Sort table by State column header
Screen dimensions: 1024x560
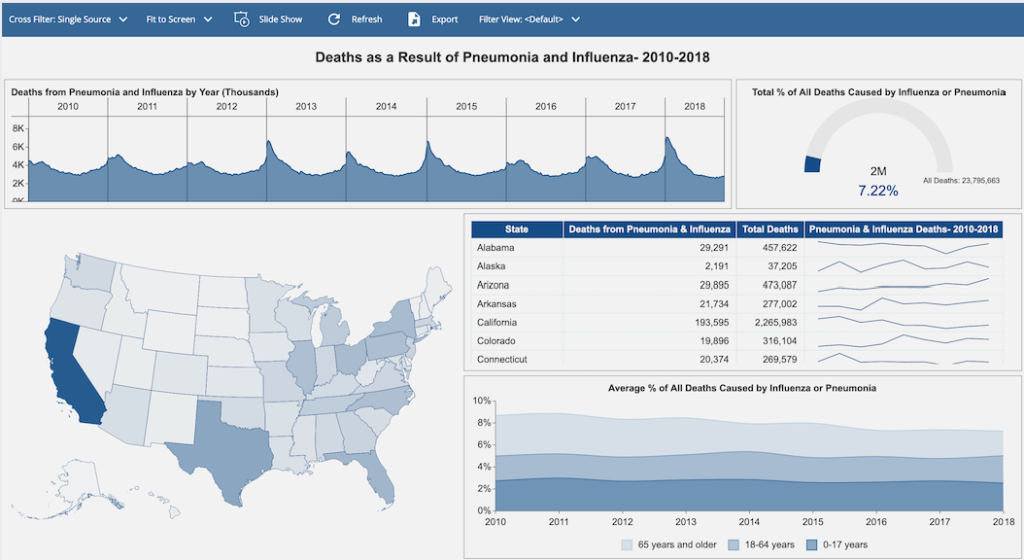pos(517,230)
